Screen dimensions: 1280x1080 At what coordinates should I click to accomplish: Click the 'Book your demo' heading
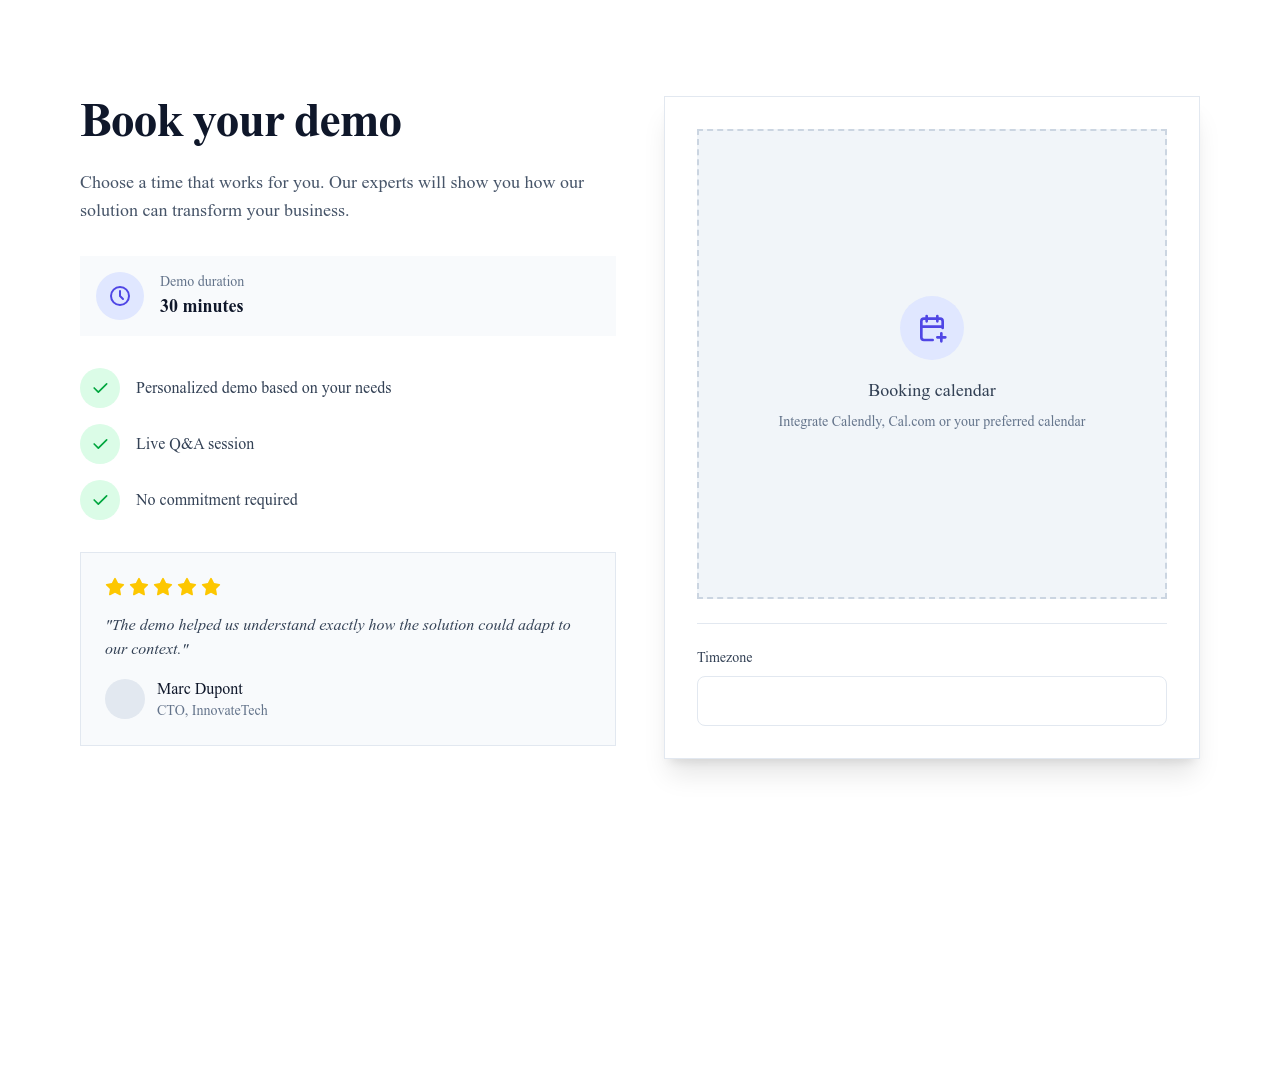point(241,121)
